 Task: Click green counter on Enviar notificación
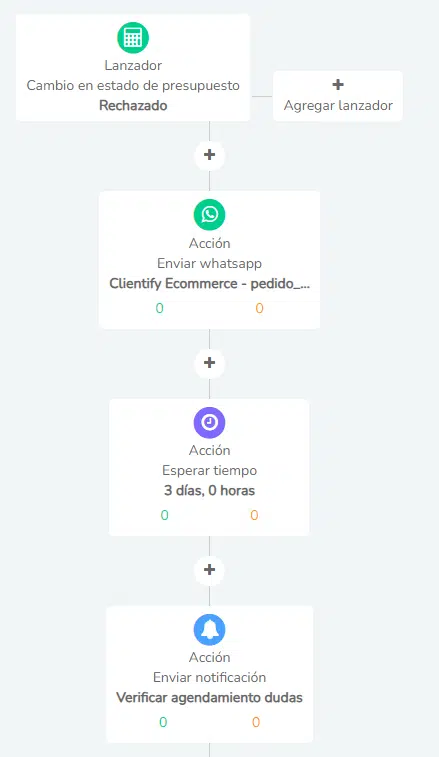click(163, 722)
